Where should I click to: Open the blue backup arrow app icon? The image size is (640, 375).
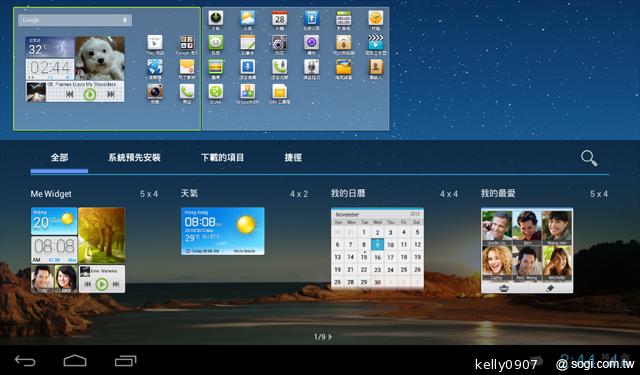(312, 18)
